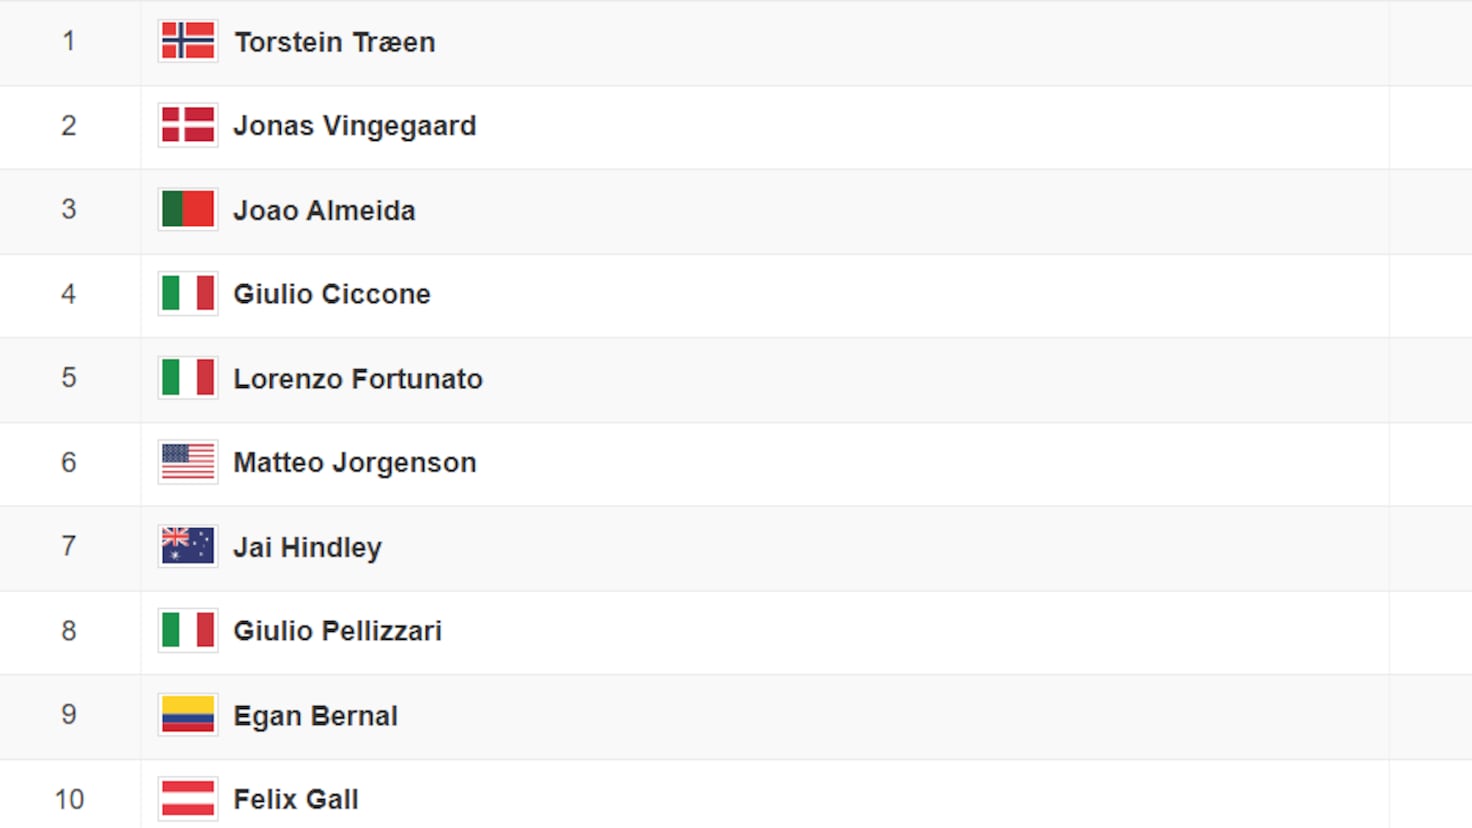Select the Giulio Ciccone name
This screenshot has width=1472, height=828.
pos(332,294)
